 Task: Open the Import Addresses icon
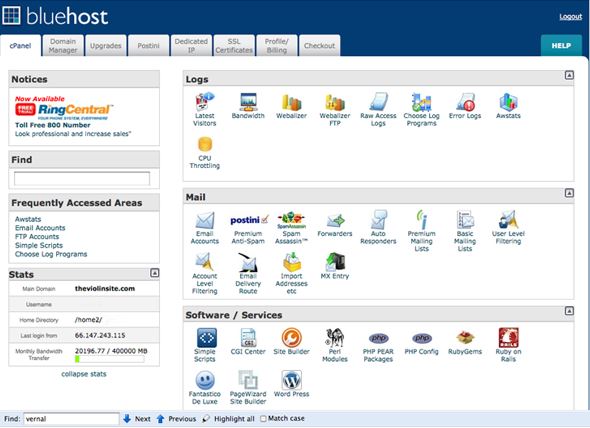click(x=292, y=262)
